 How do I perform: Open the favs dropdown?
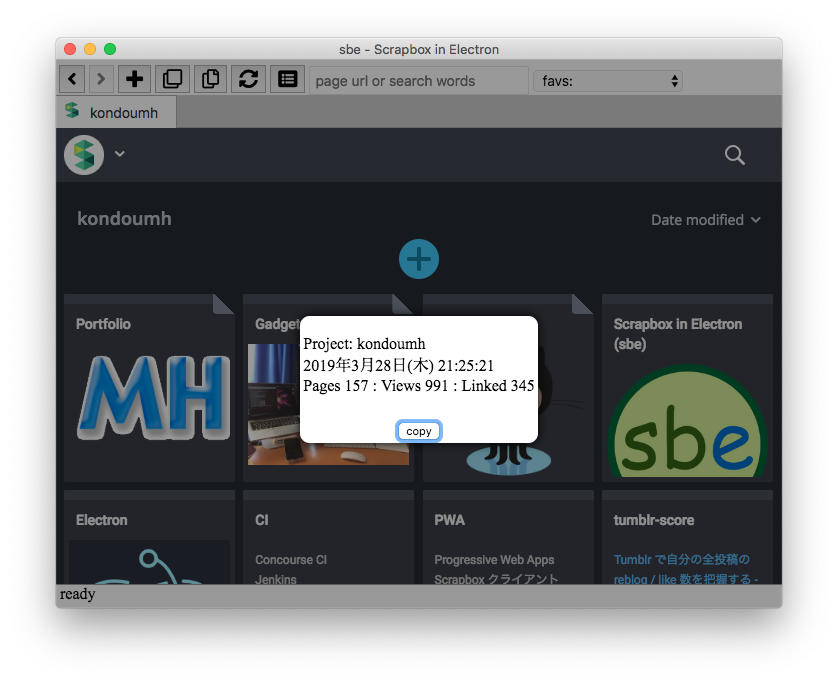coord(608,81)
